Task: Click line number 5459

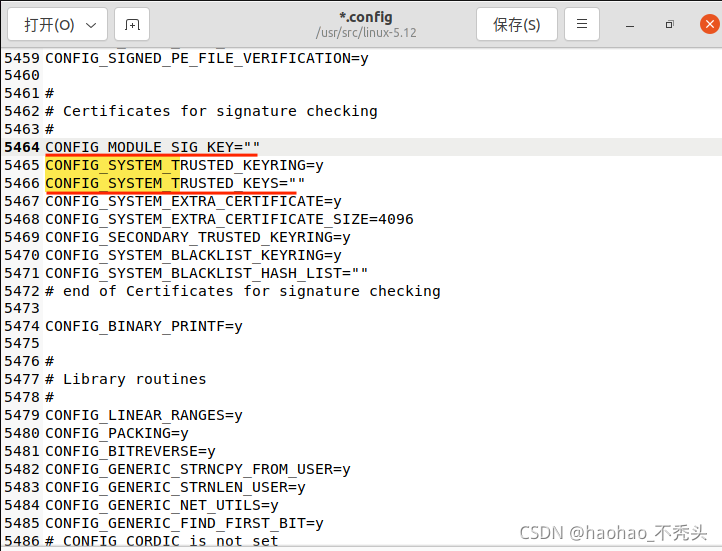Action: pos(21,58)
